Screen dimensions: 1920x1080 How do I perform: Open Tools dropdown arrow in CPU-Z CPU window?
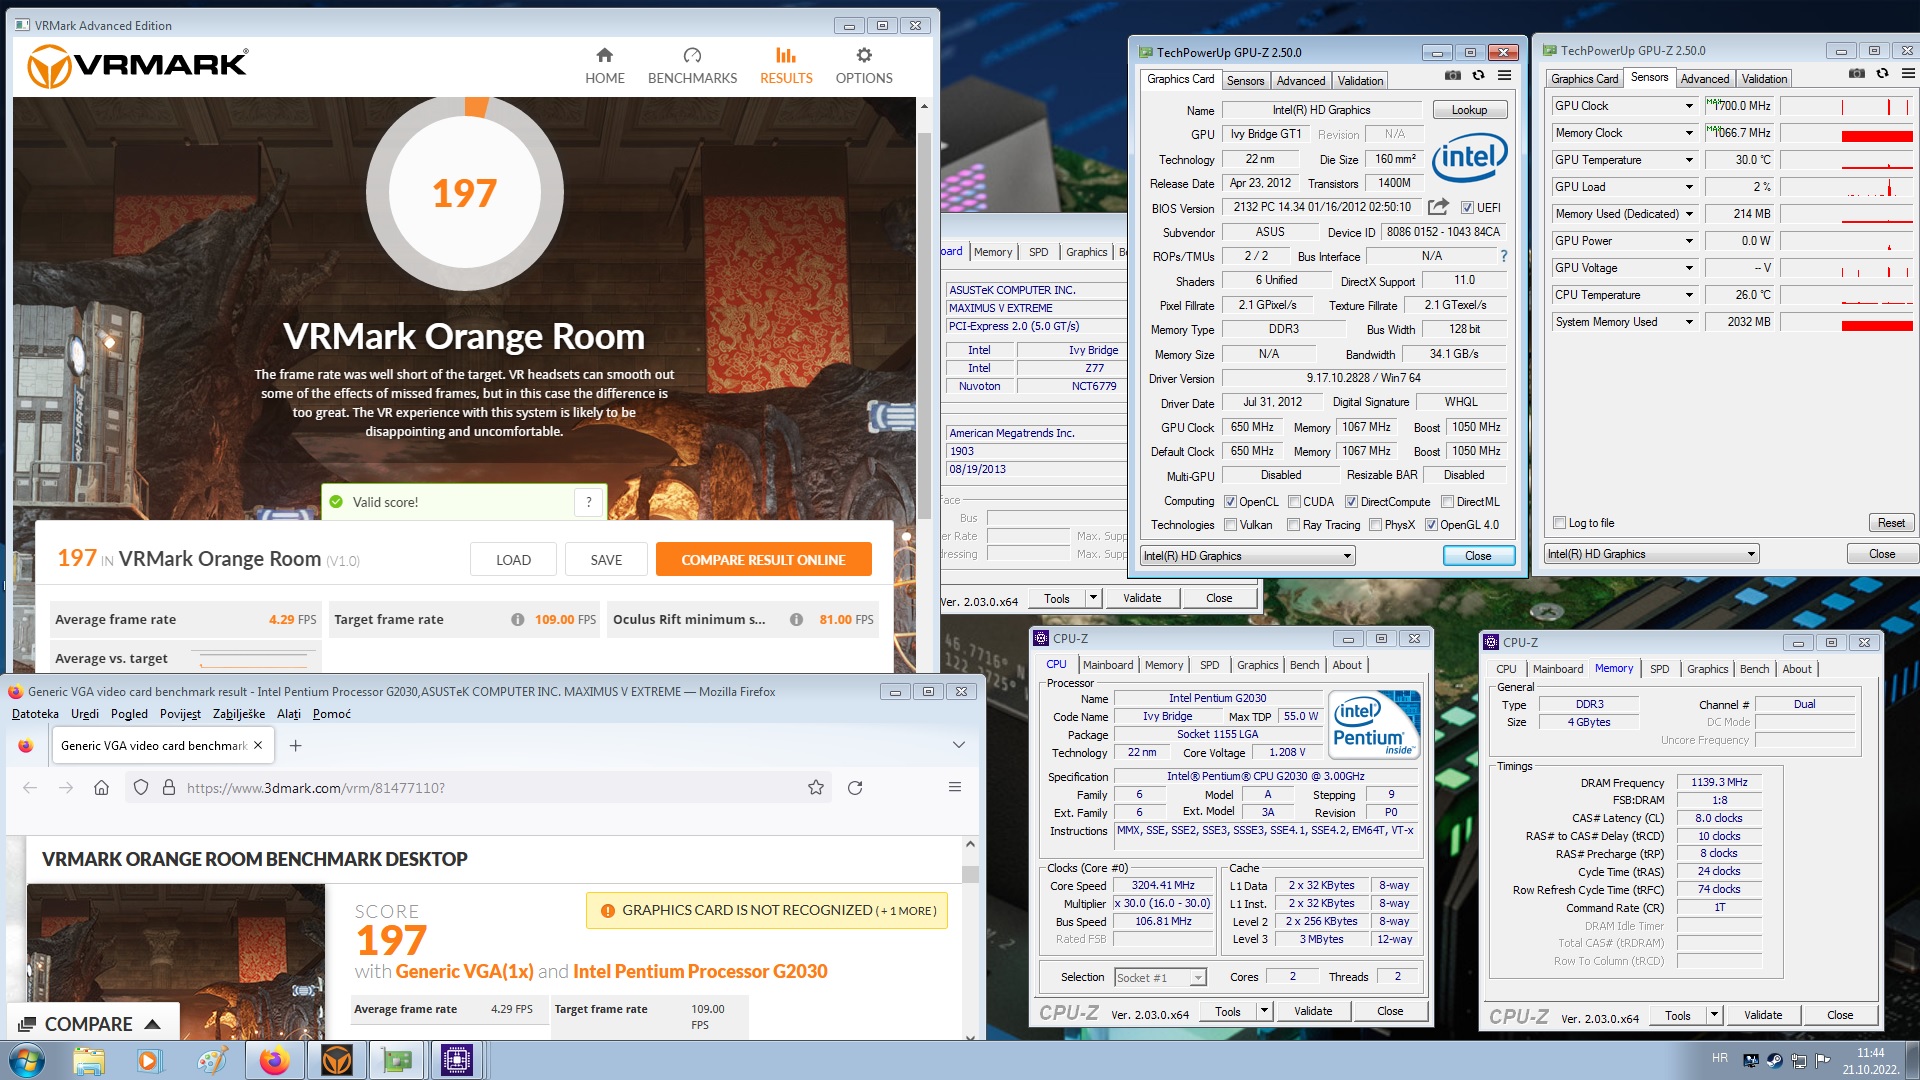coord(1264,1011)
